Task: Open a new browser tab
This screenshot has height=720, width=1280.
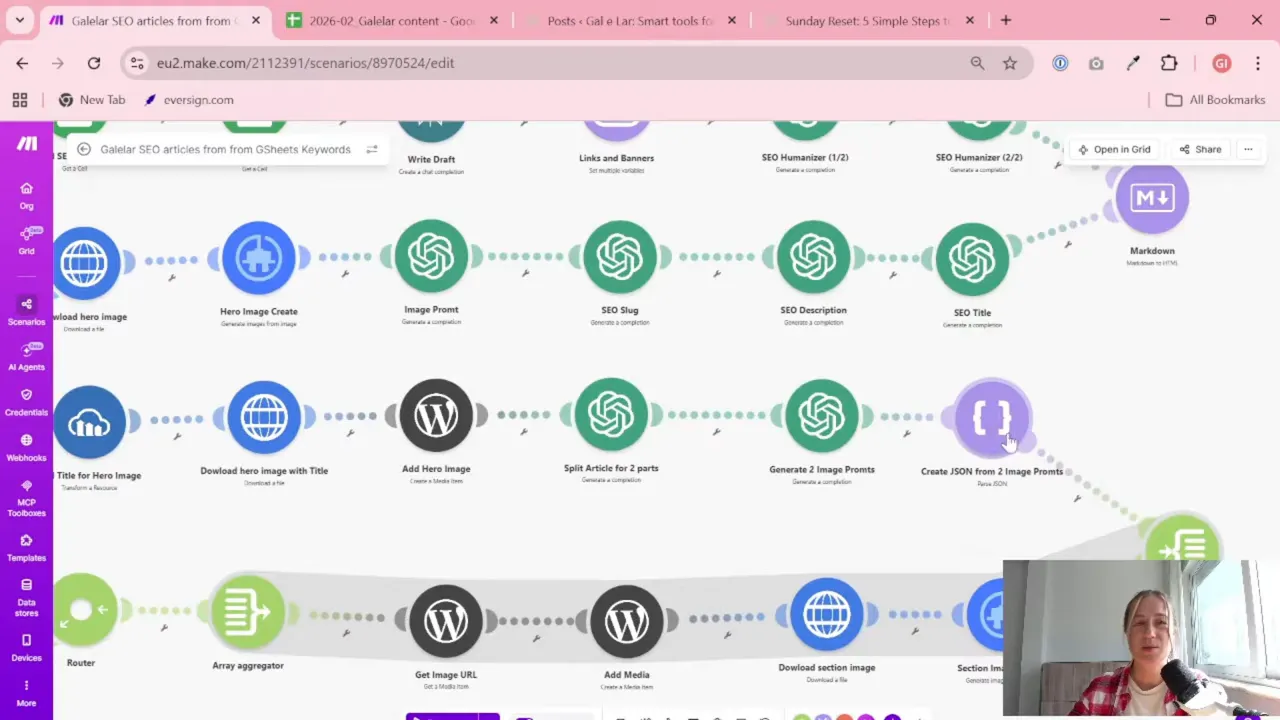Action: [1006, 20]
